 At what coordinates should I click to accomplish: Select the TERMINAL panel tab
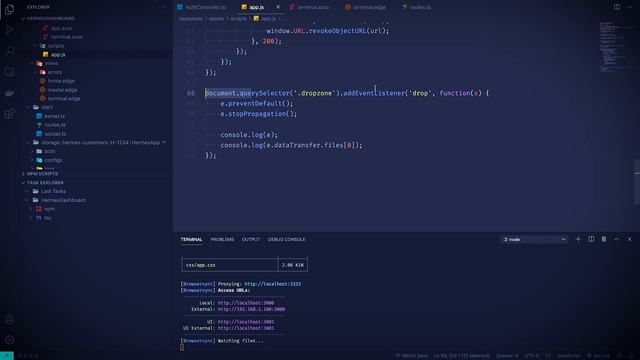click(191, 240)
